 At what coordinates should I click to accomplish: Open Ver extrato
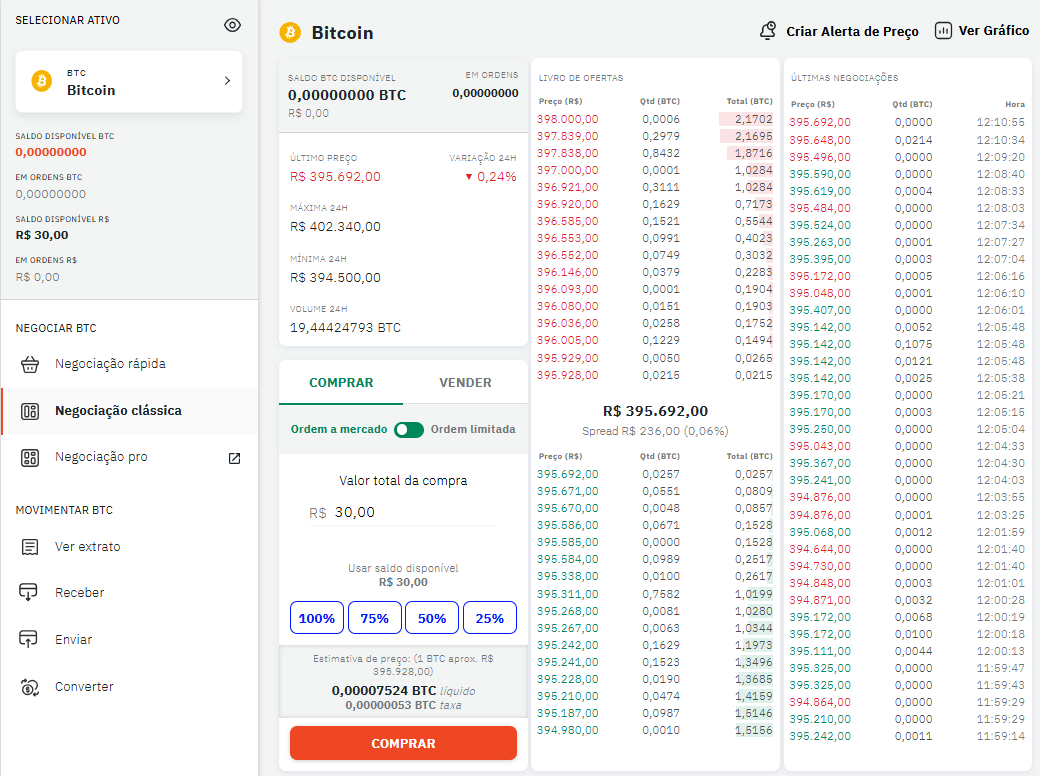click(x=88, y=547)
